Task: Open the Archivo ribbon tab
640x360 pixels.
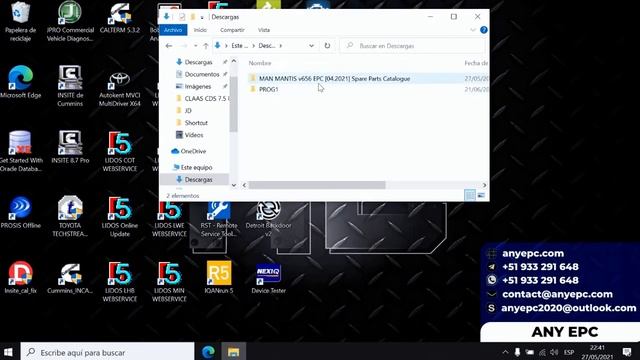Action: [173, 30]
